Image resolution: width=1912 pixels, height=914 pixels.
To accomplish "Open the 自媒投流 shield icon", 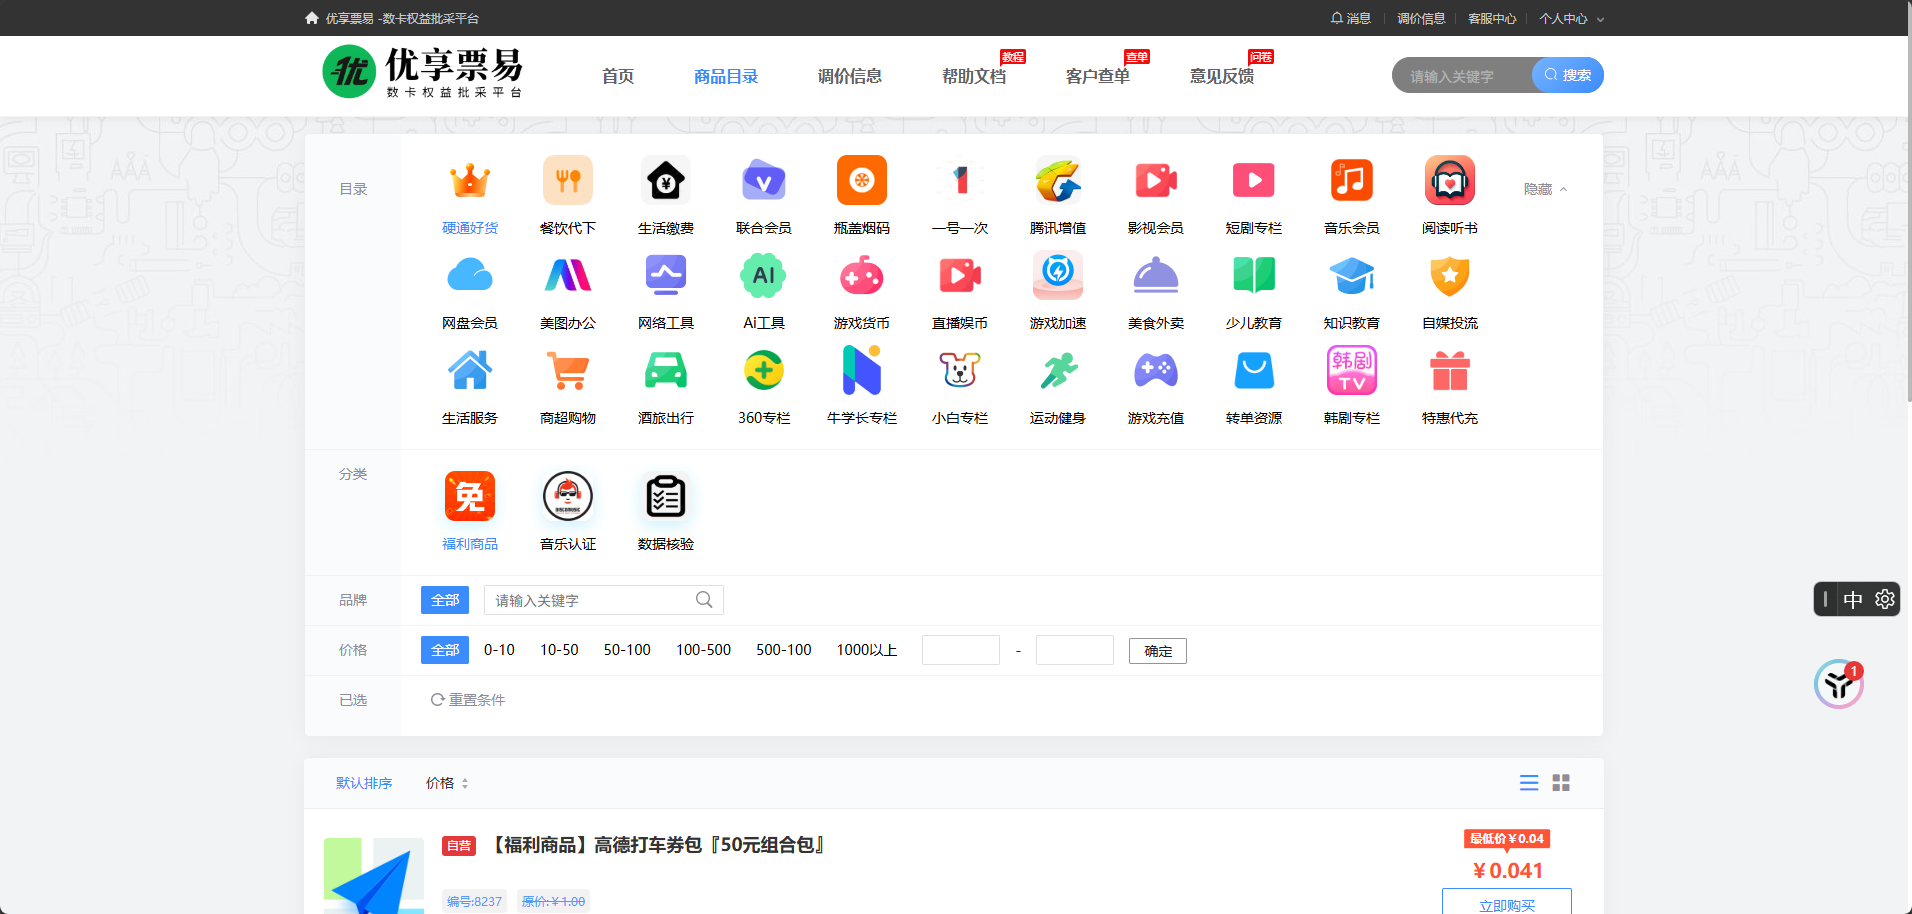I will coord(1450,275).
